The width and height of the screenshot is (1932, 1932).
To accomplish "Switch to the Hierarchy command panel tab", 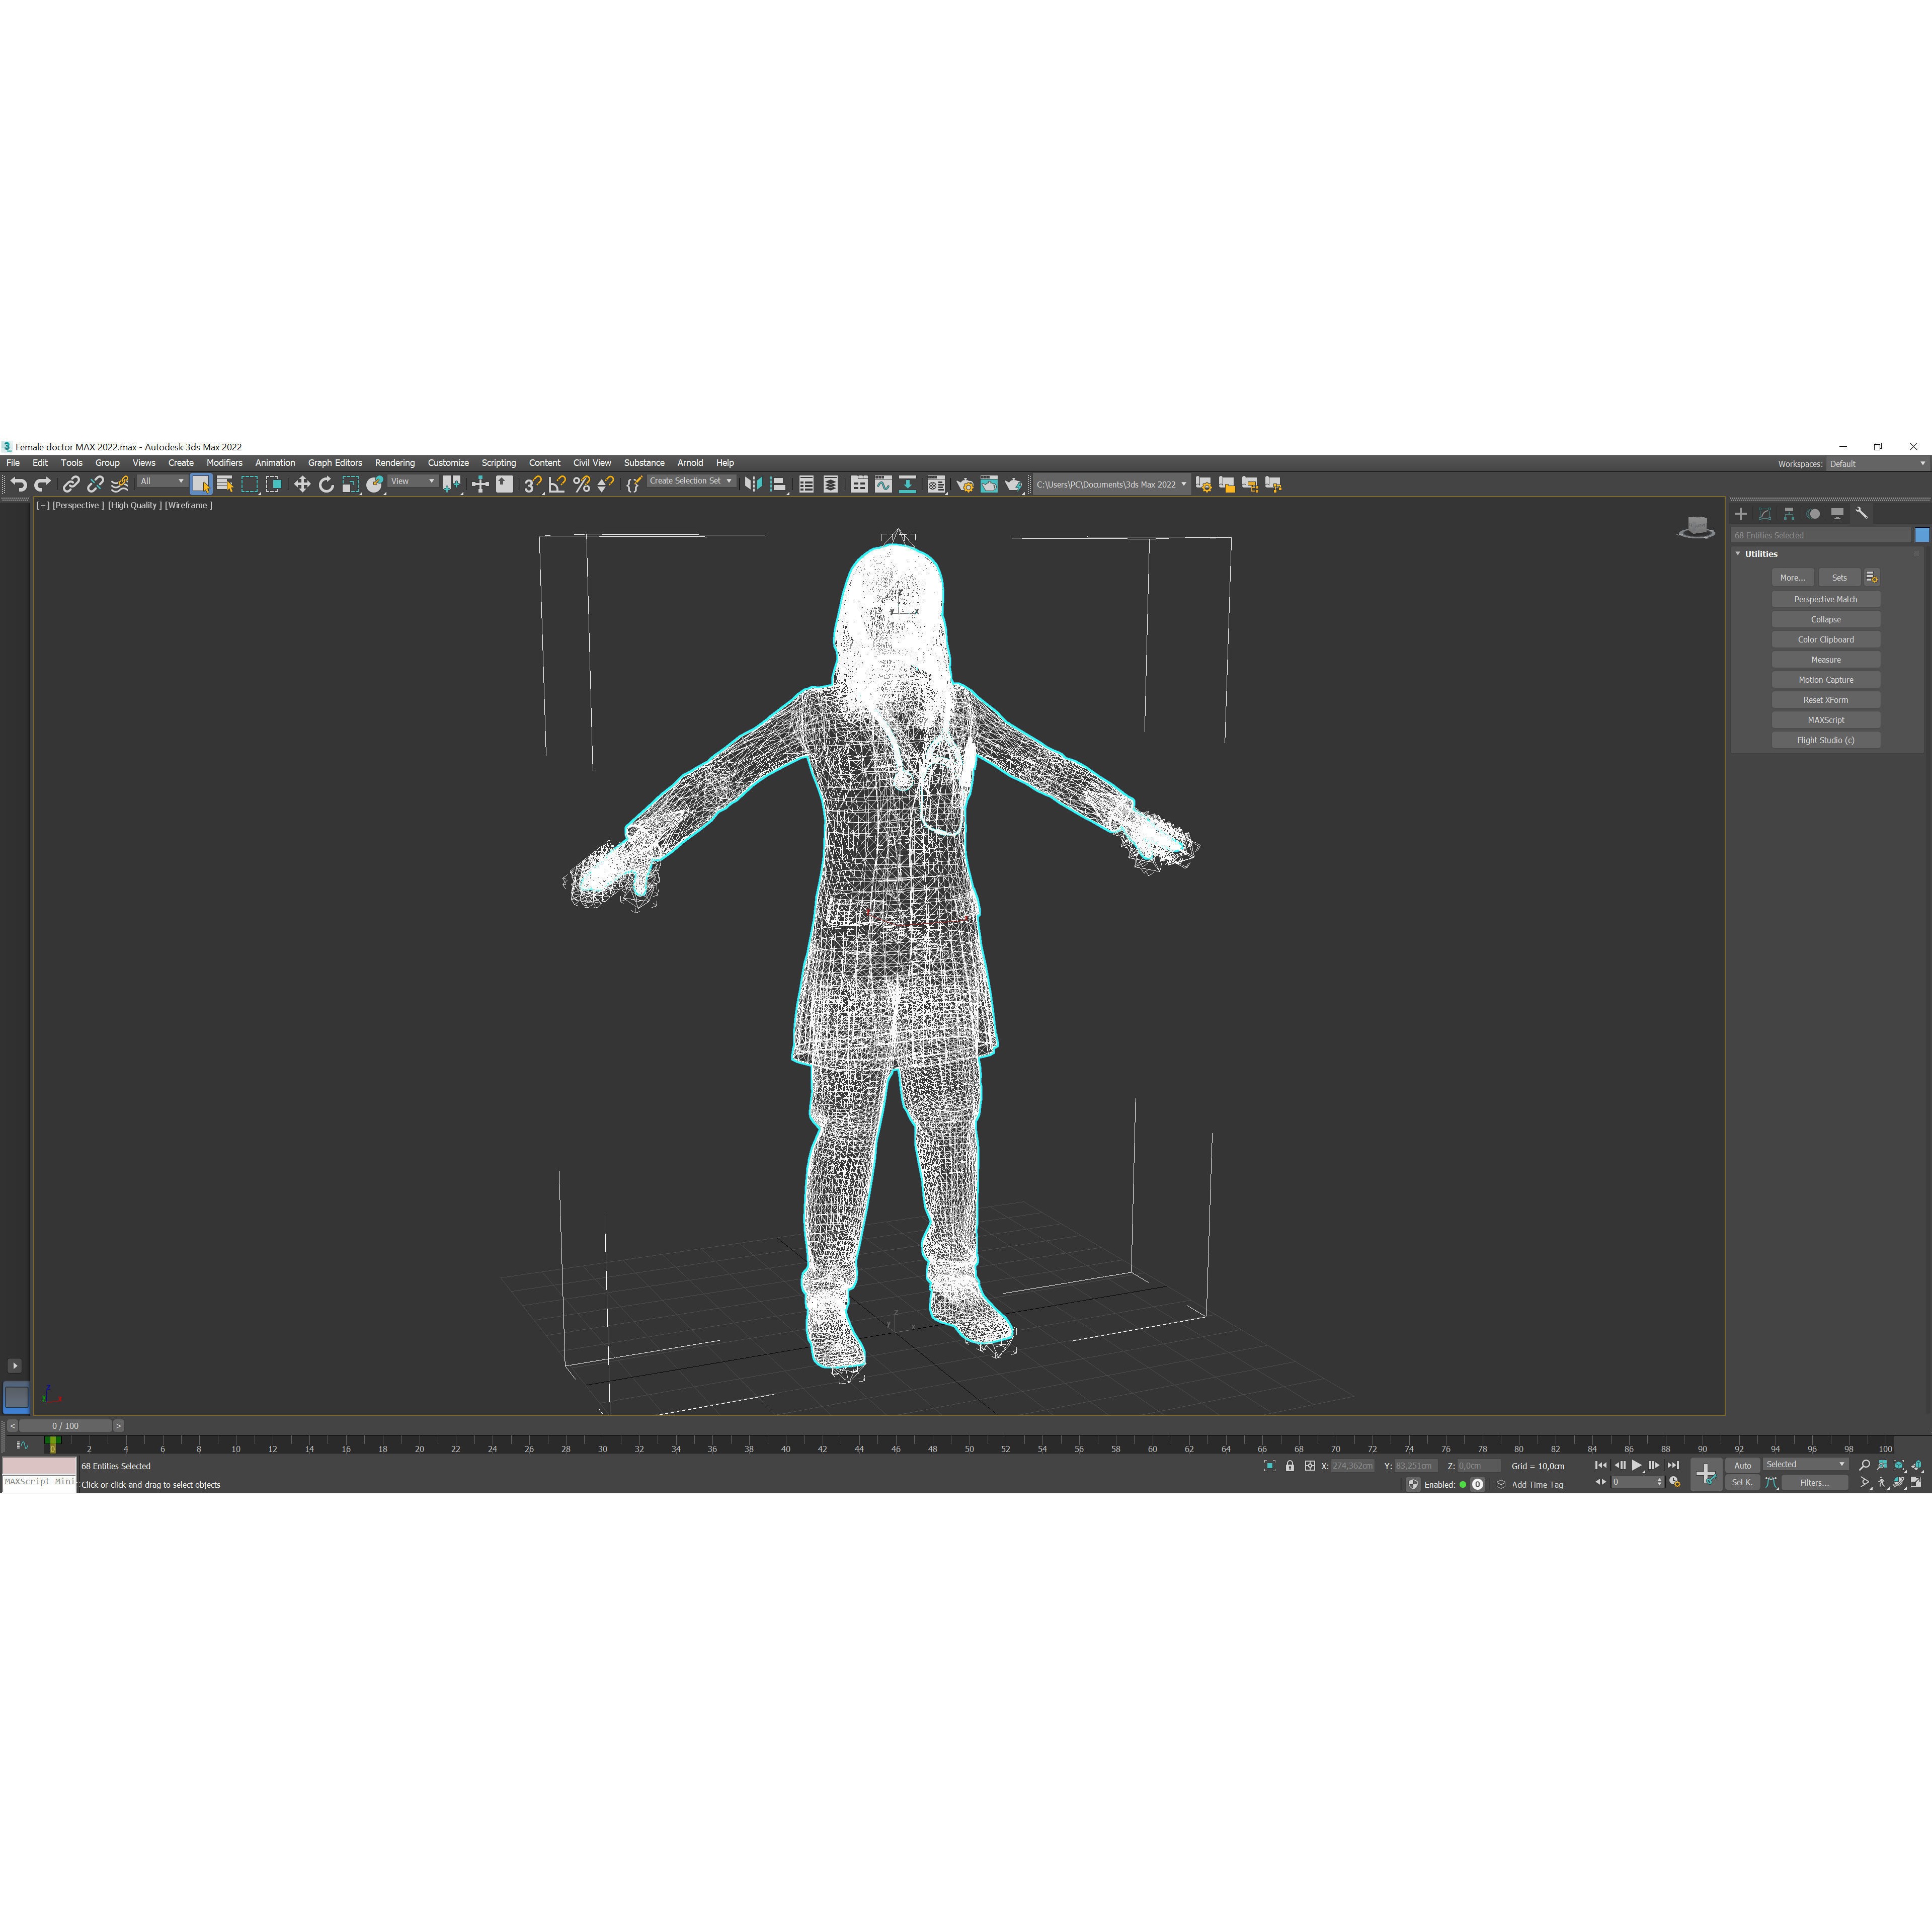I will point(1789,513).
